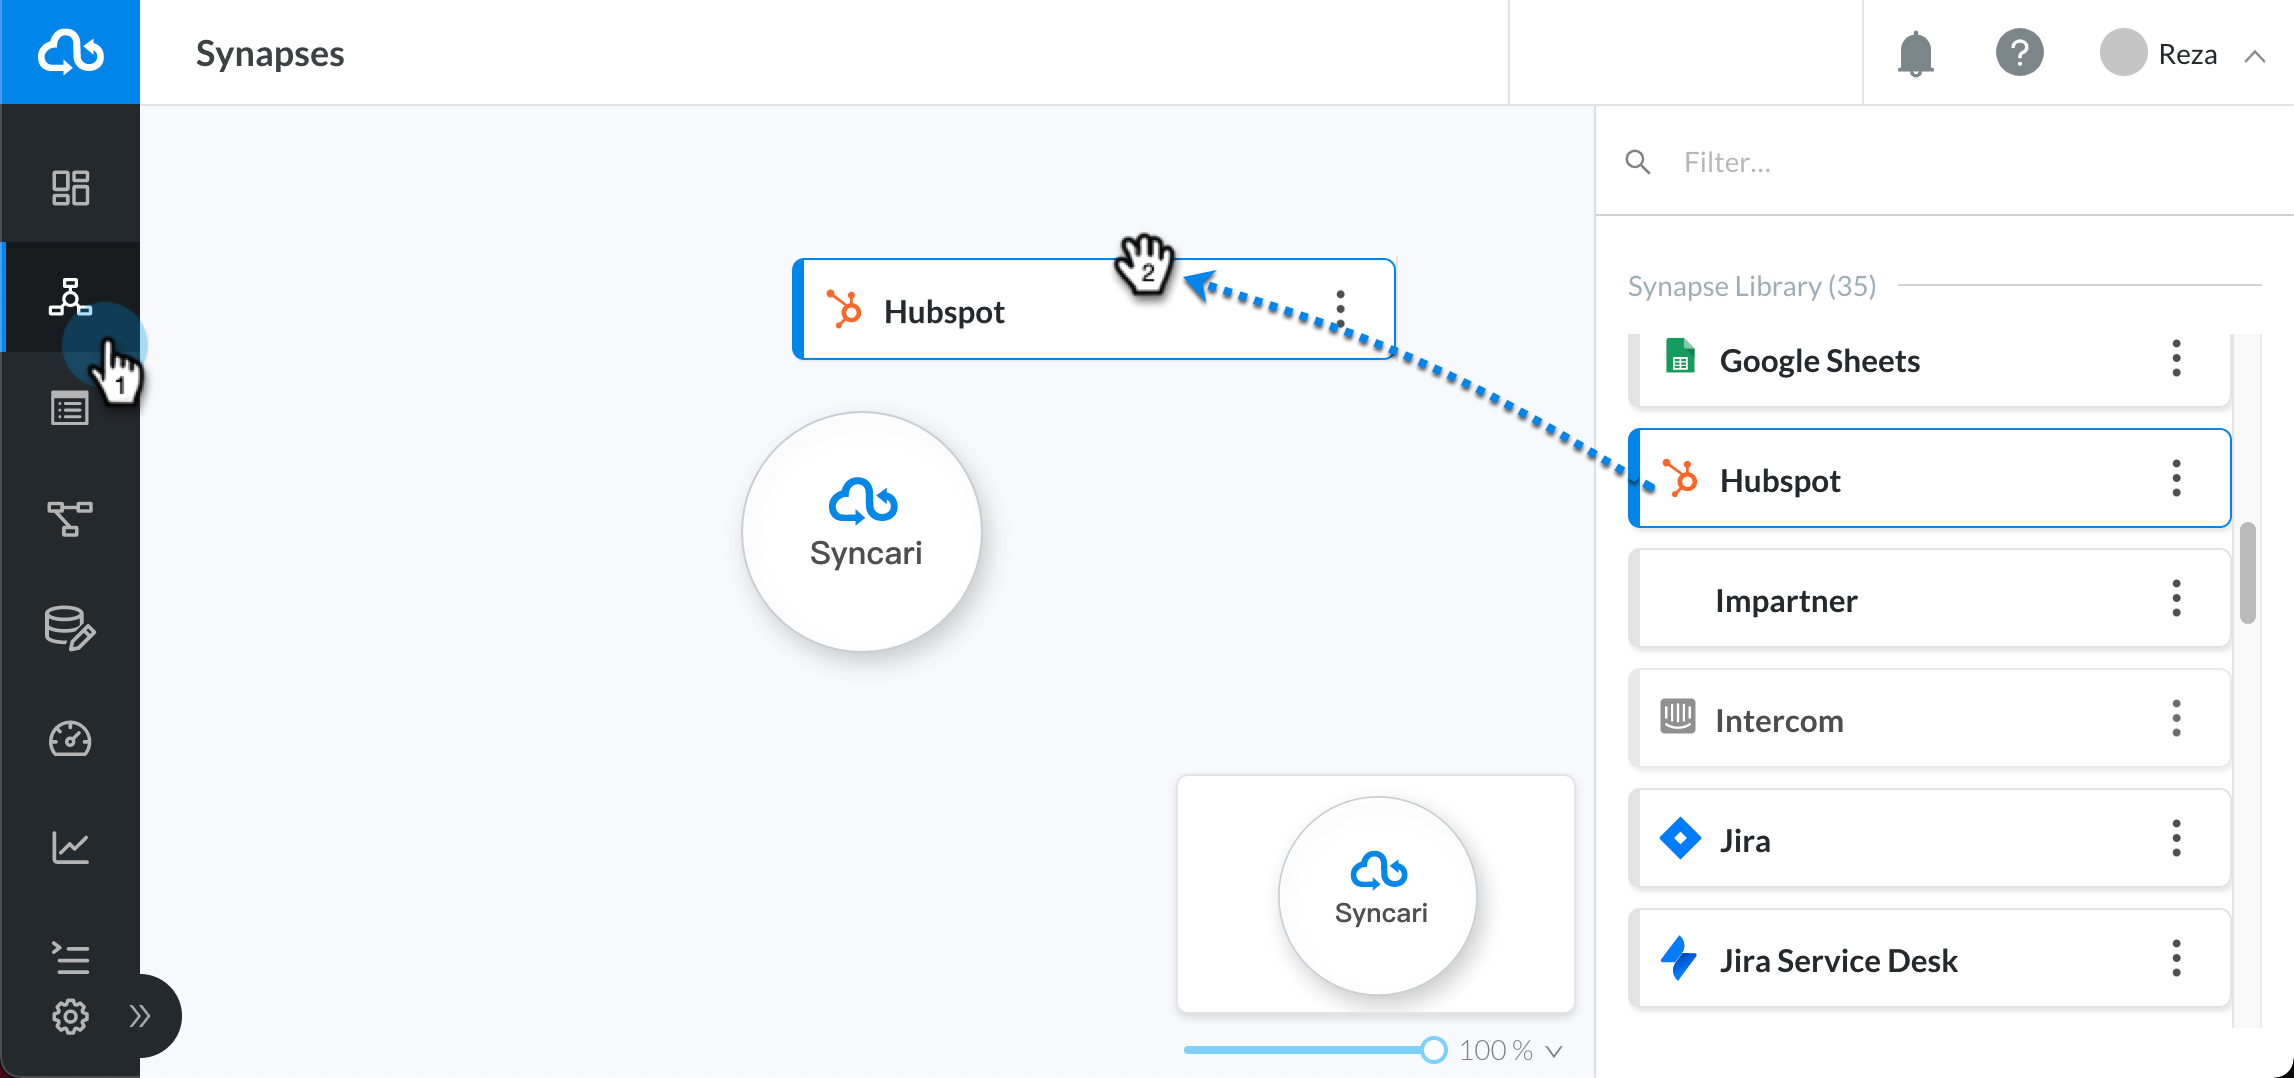Select Hubspot in Synapse Library

(x=1930, y=478)
